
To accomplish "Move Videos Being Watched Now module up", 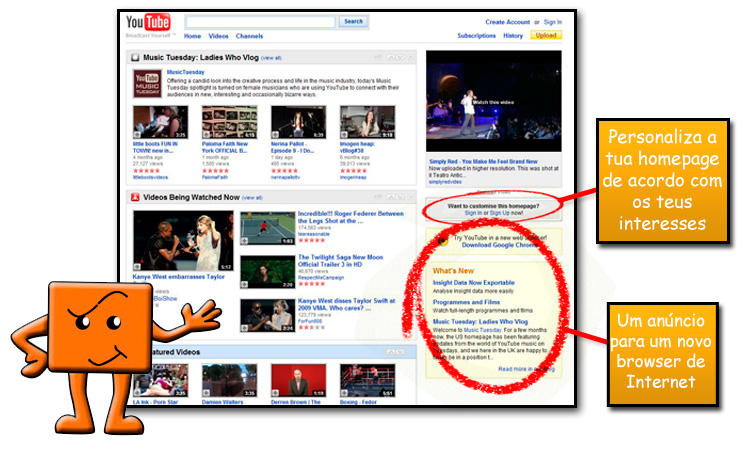I will coord(391,197).
